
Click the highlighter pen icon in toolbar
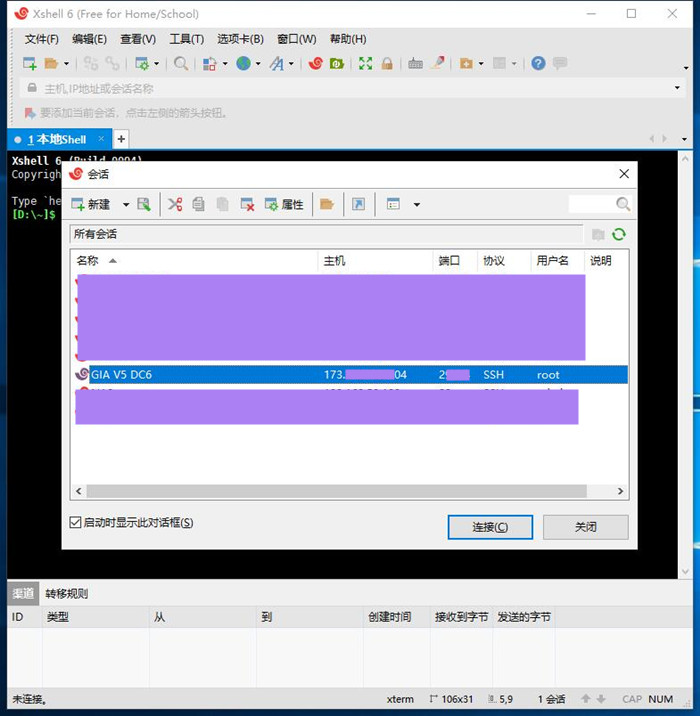[x=437, y=63]
